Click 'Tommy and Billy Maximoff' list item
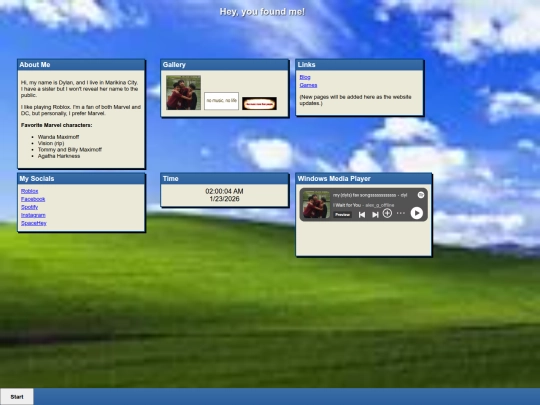The width and height of the screenshot is (540, 405). pos(70,149)
